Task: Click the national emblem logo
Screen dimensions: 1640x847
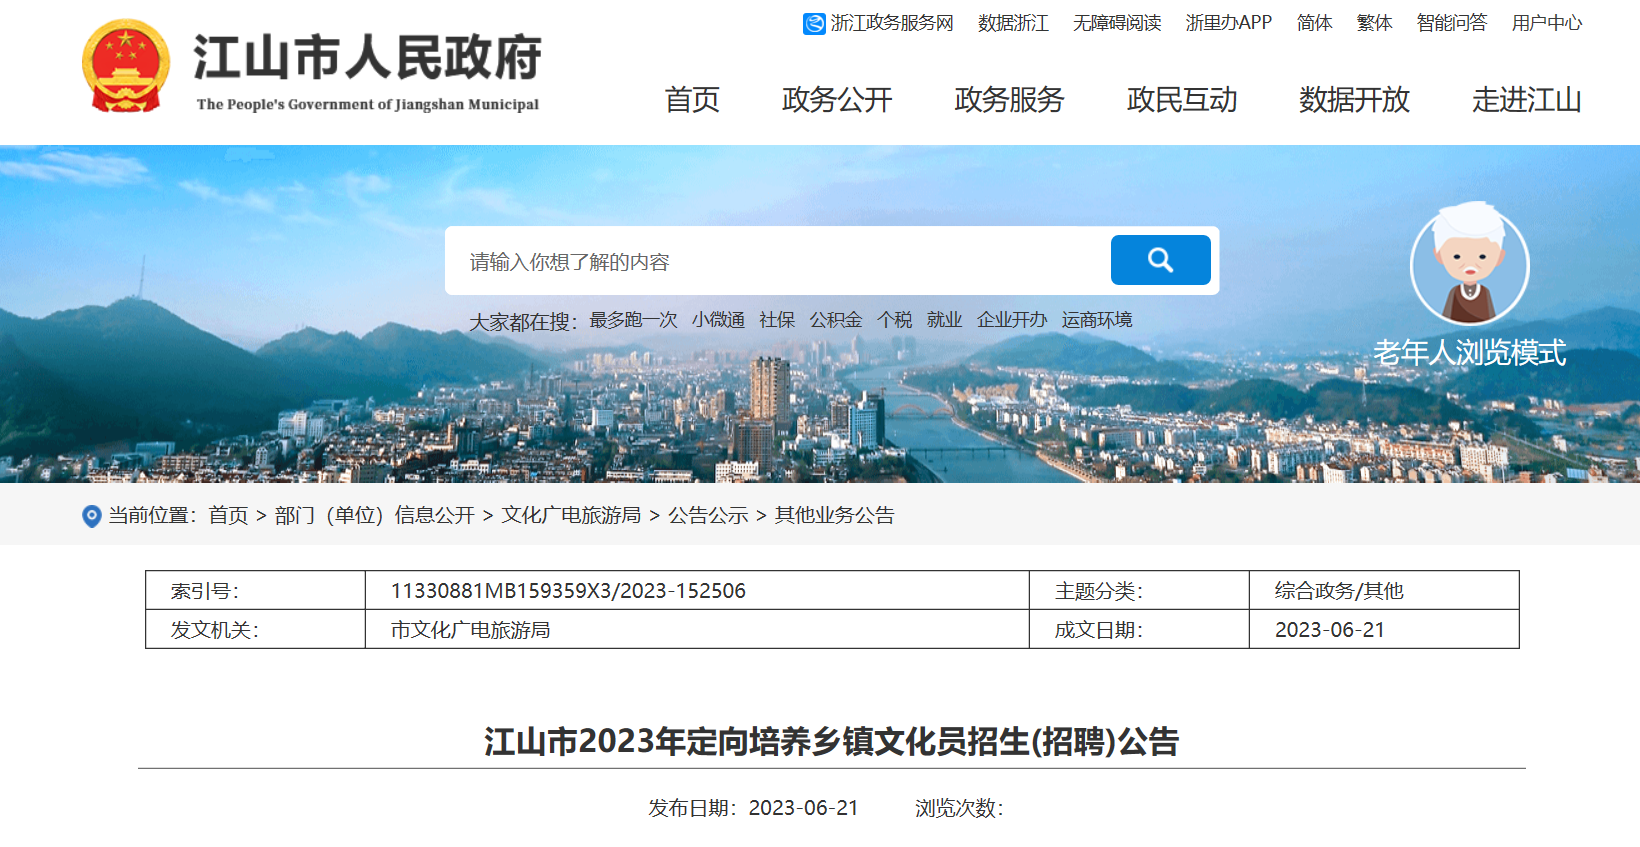Action: click(x=125, y=65)
